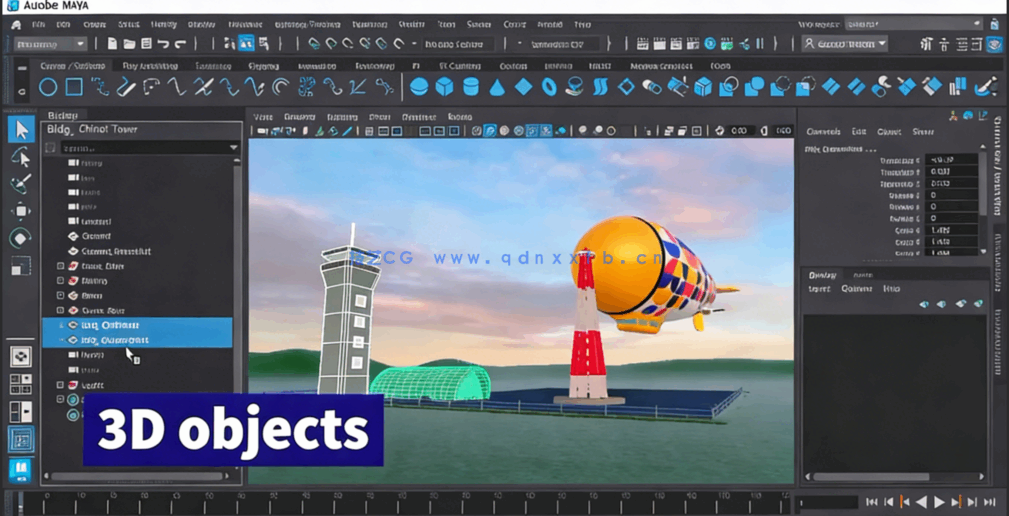
Task: Open the outliner search filter dropdown arrow
Action: tap(234, 147)
